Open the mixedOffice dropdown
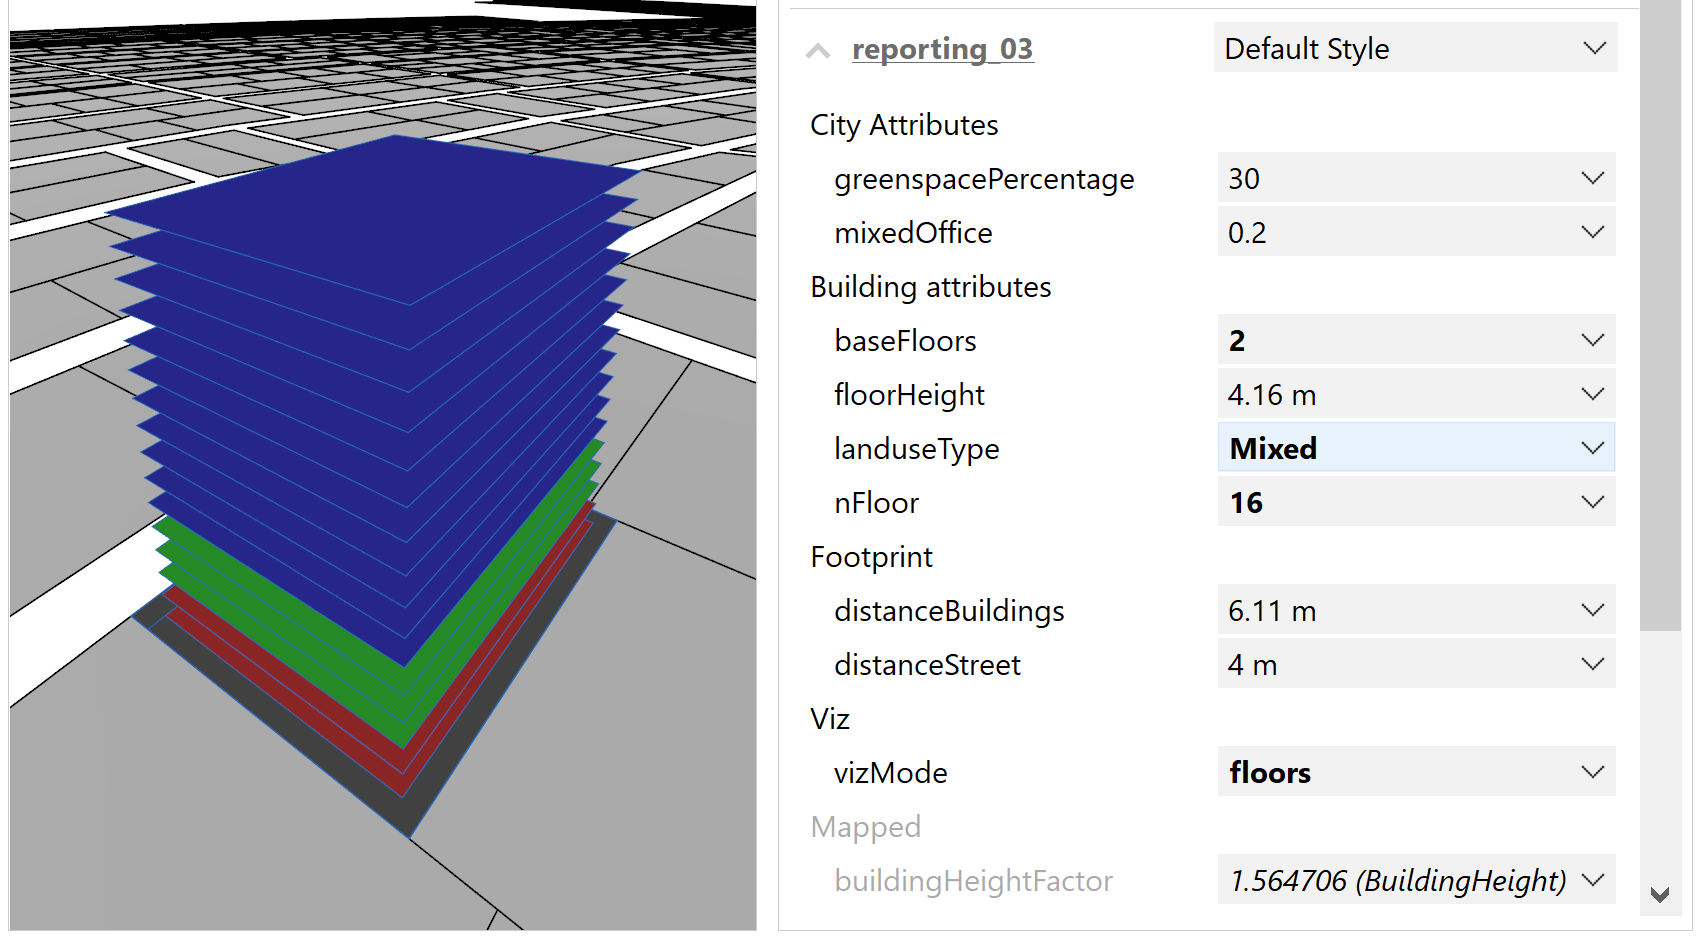 (x=1592, y=231)
